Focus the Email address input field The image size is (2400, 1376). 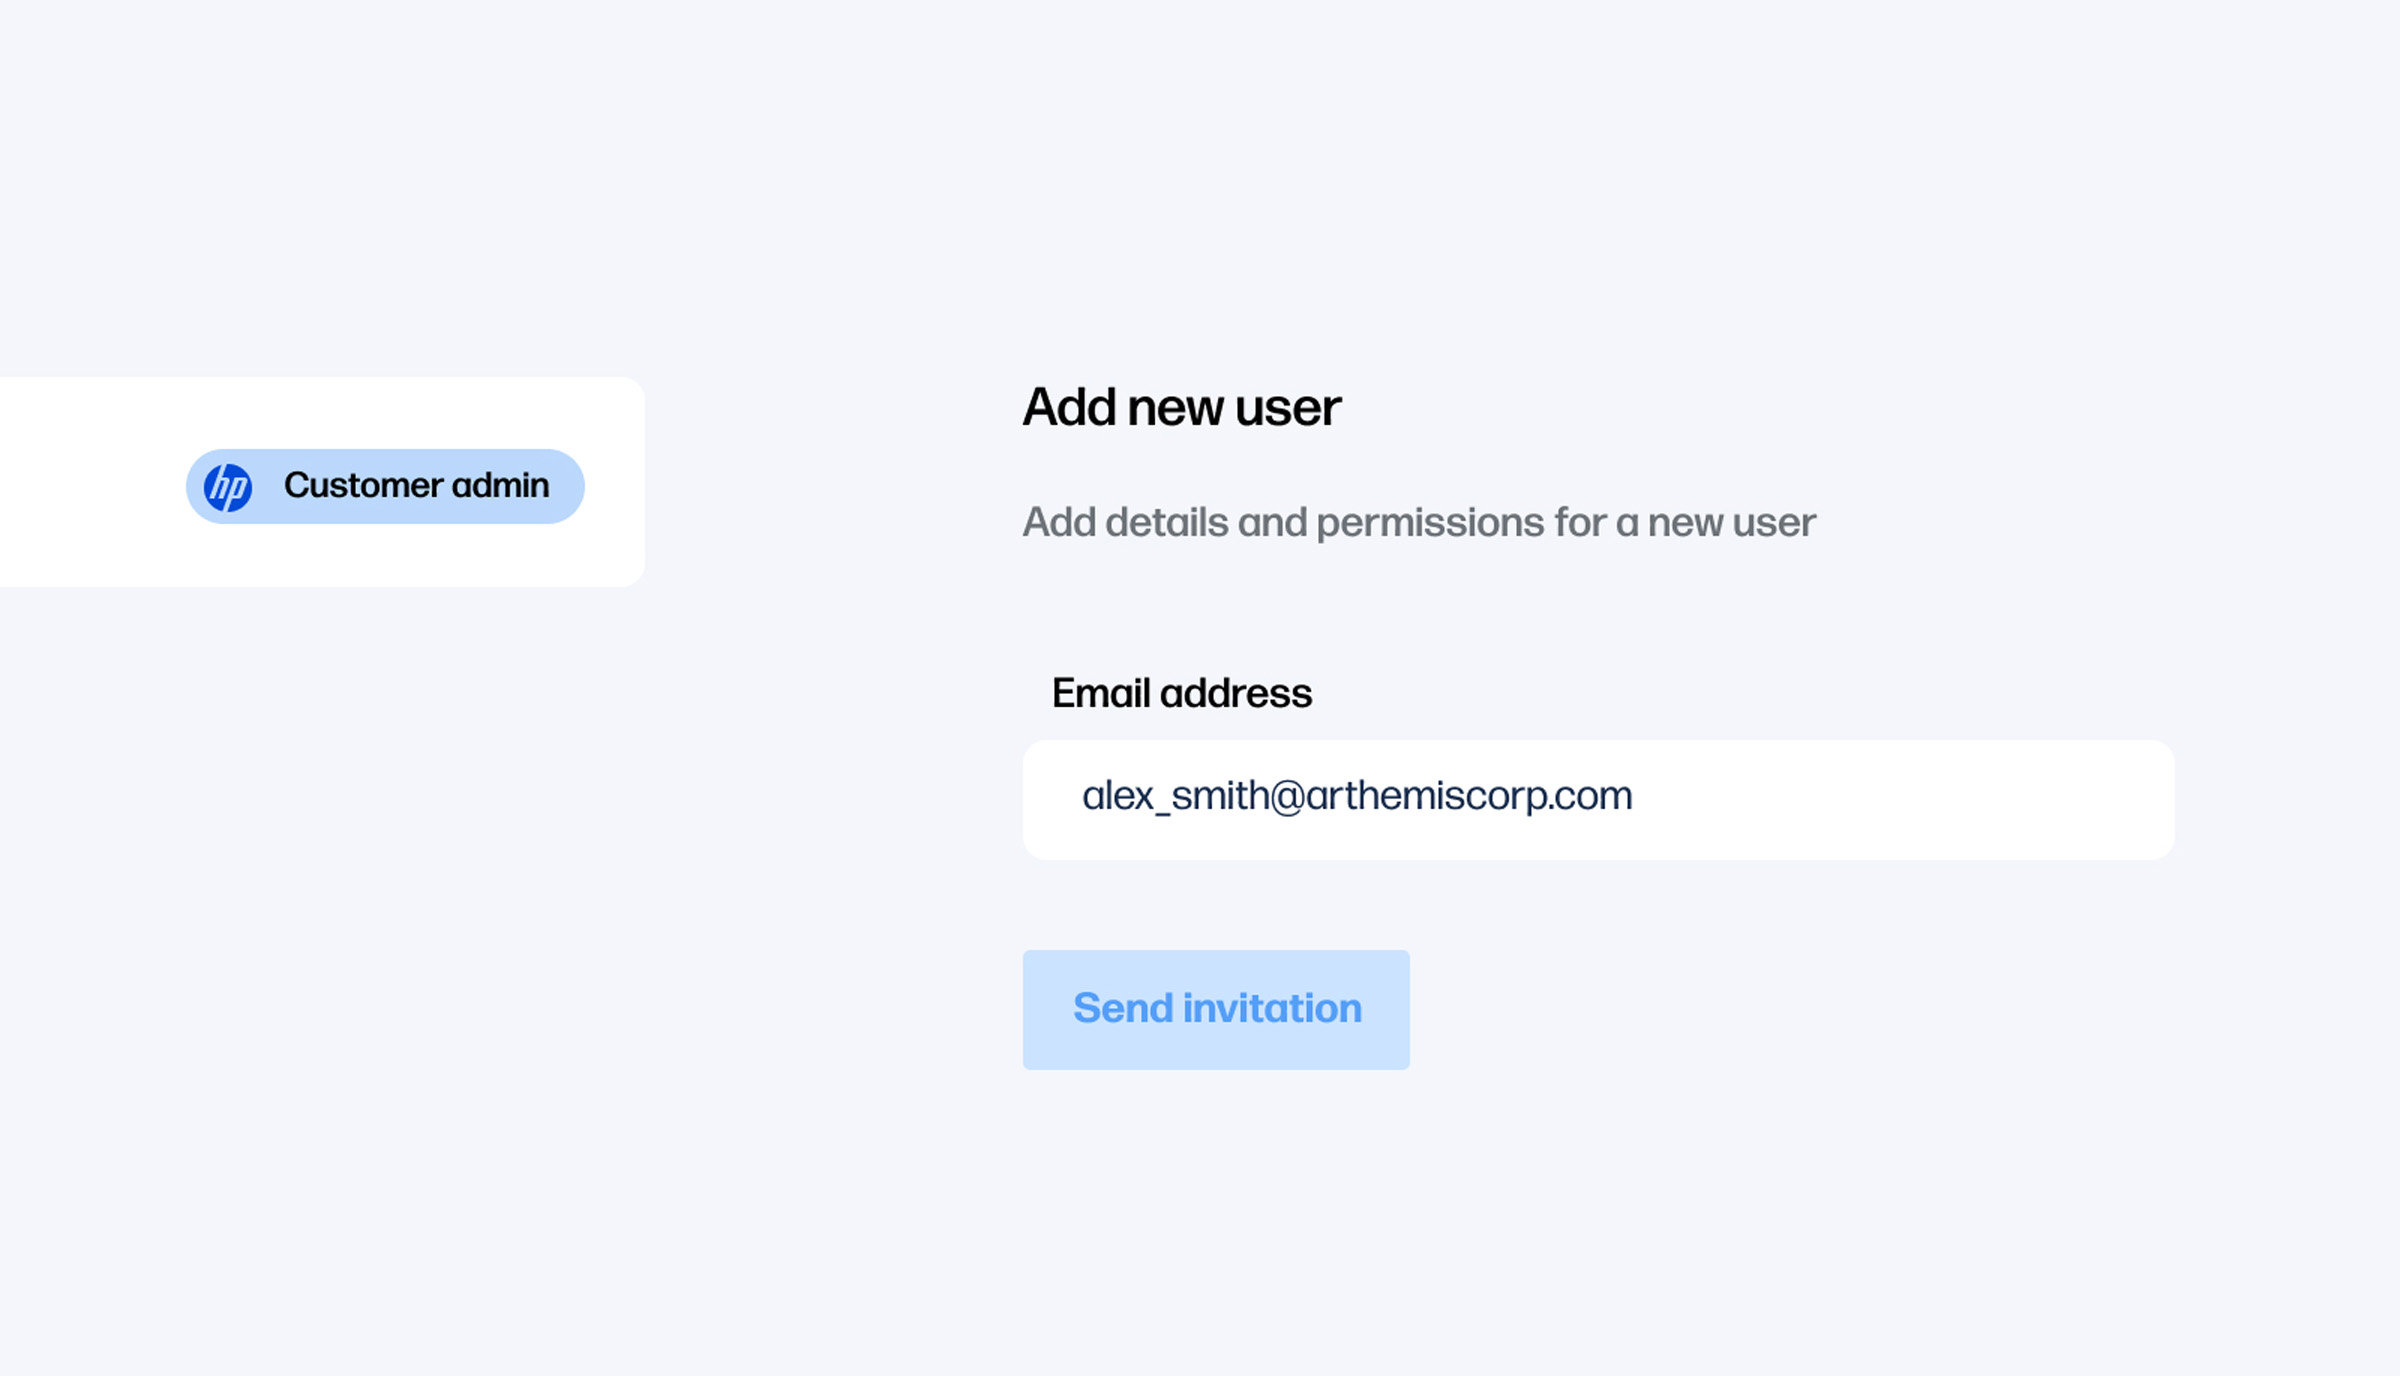coord(1598,799)
